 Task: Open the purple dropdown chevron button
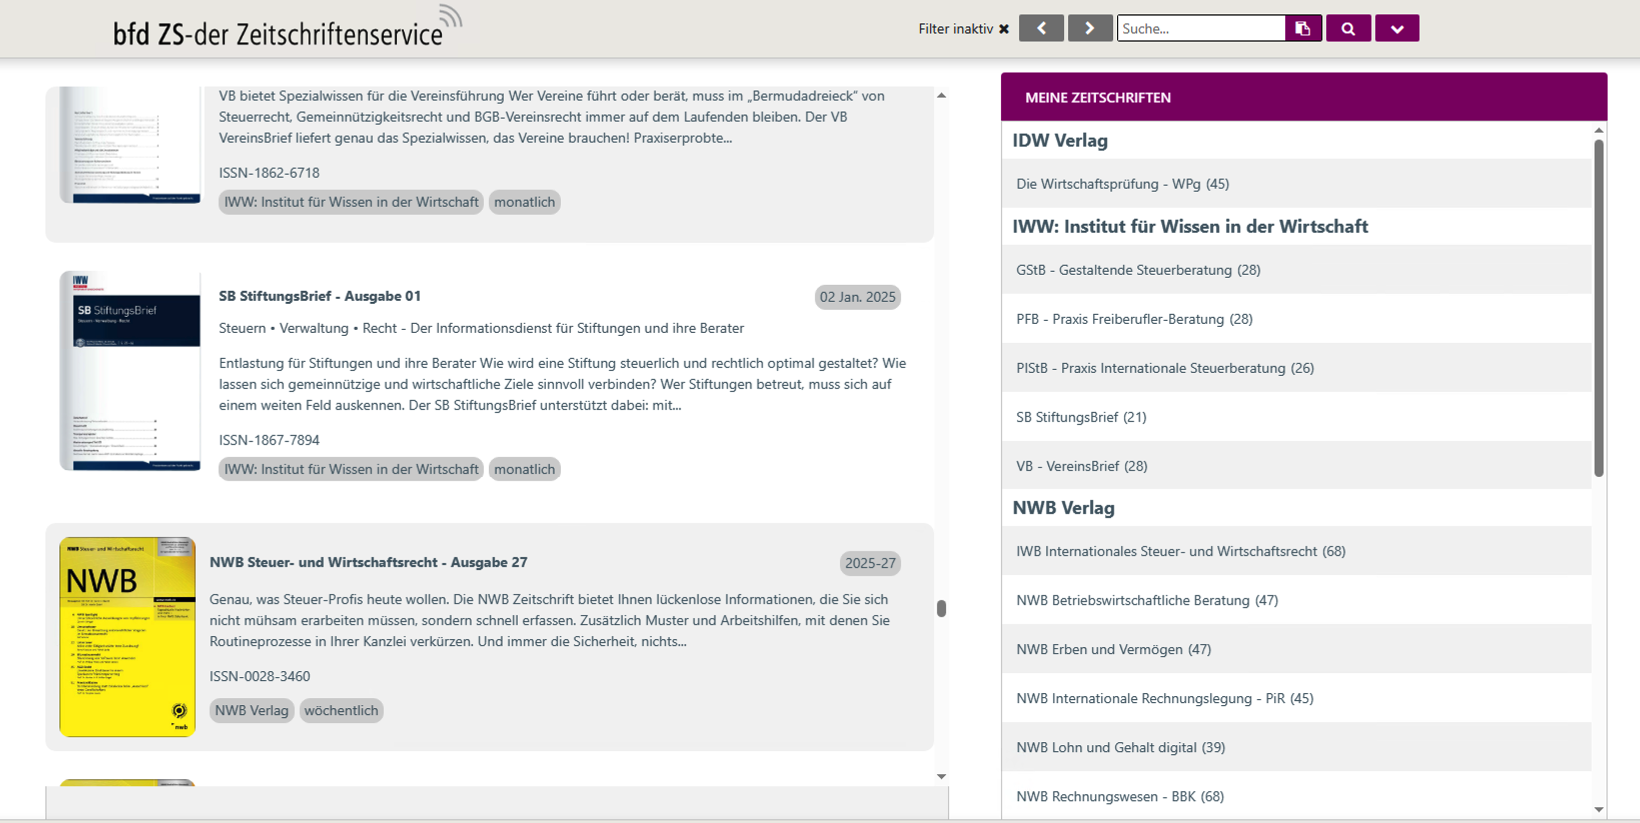[1397, 28]
